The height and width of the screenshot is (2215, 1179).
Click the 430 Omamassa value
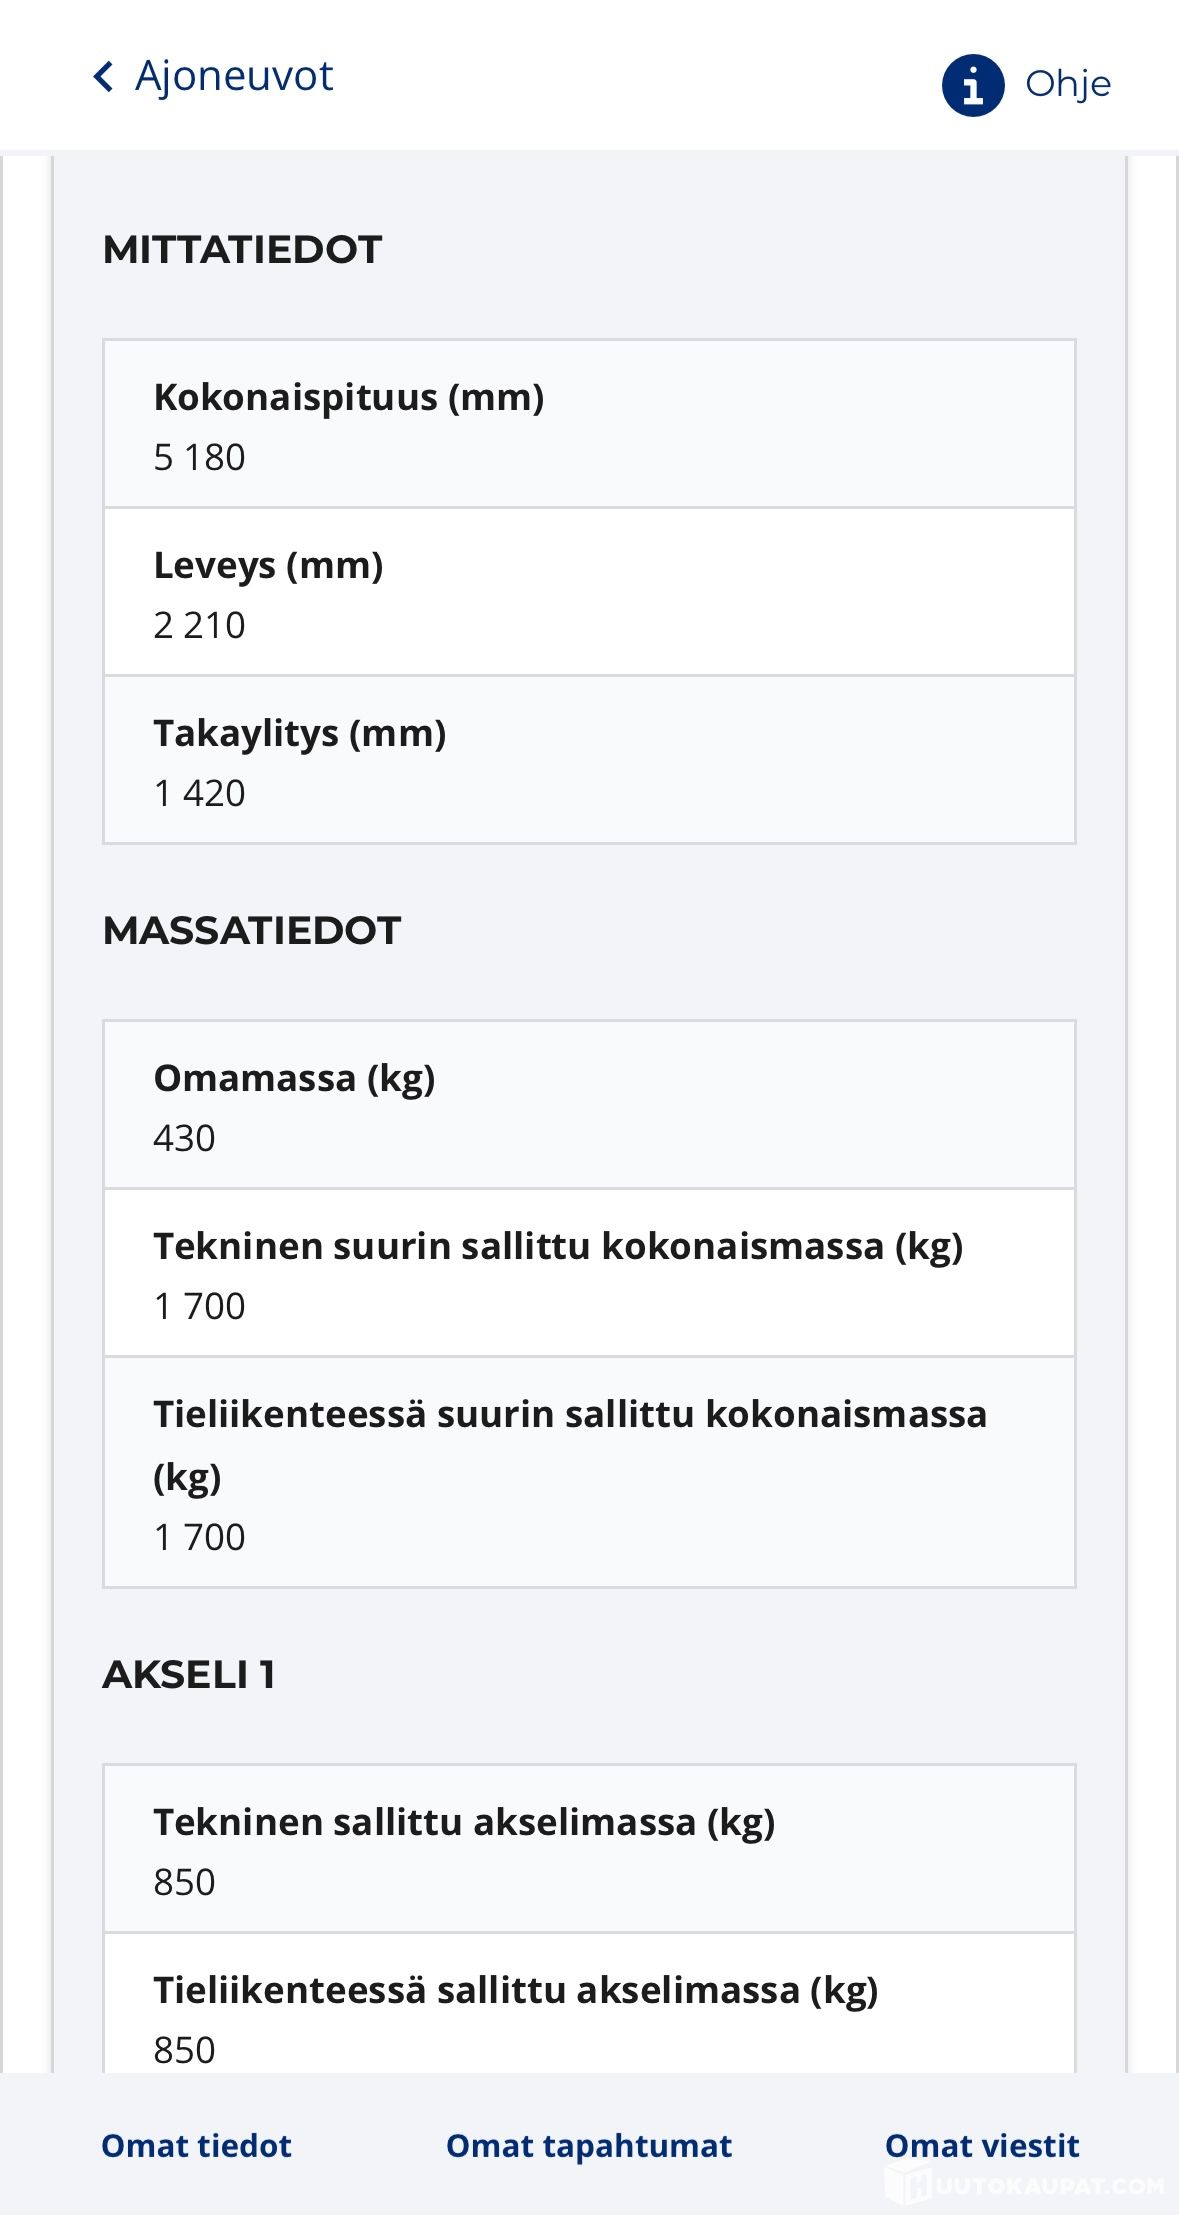click(184, 1138)
